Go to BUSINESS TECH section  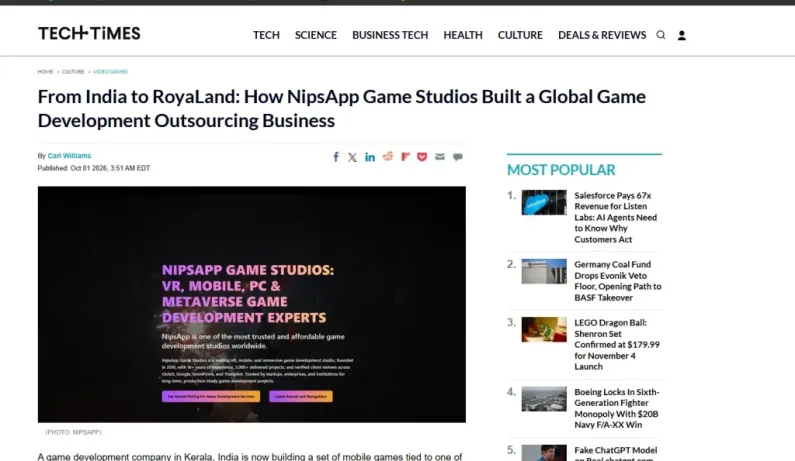click(390, 35)
